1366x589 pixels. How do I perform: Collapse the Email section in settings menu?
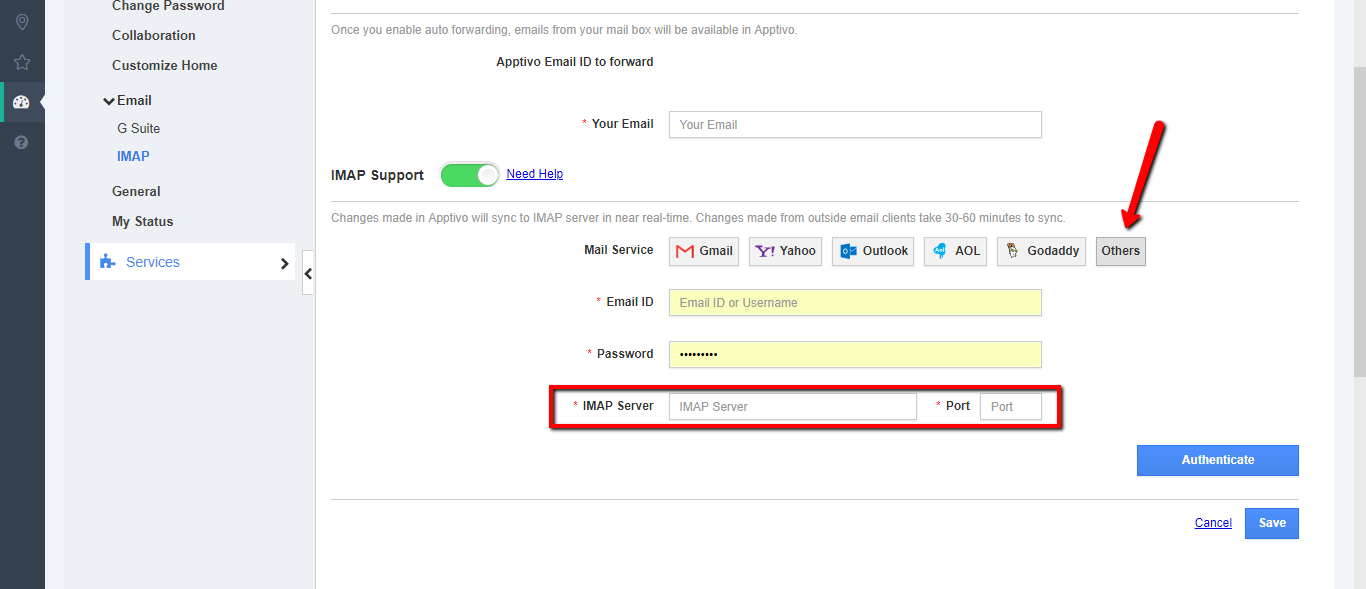point(109,101)
